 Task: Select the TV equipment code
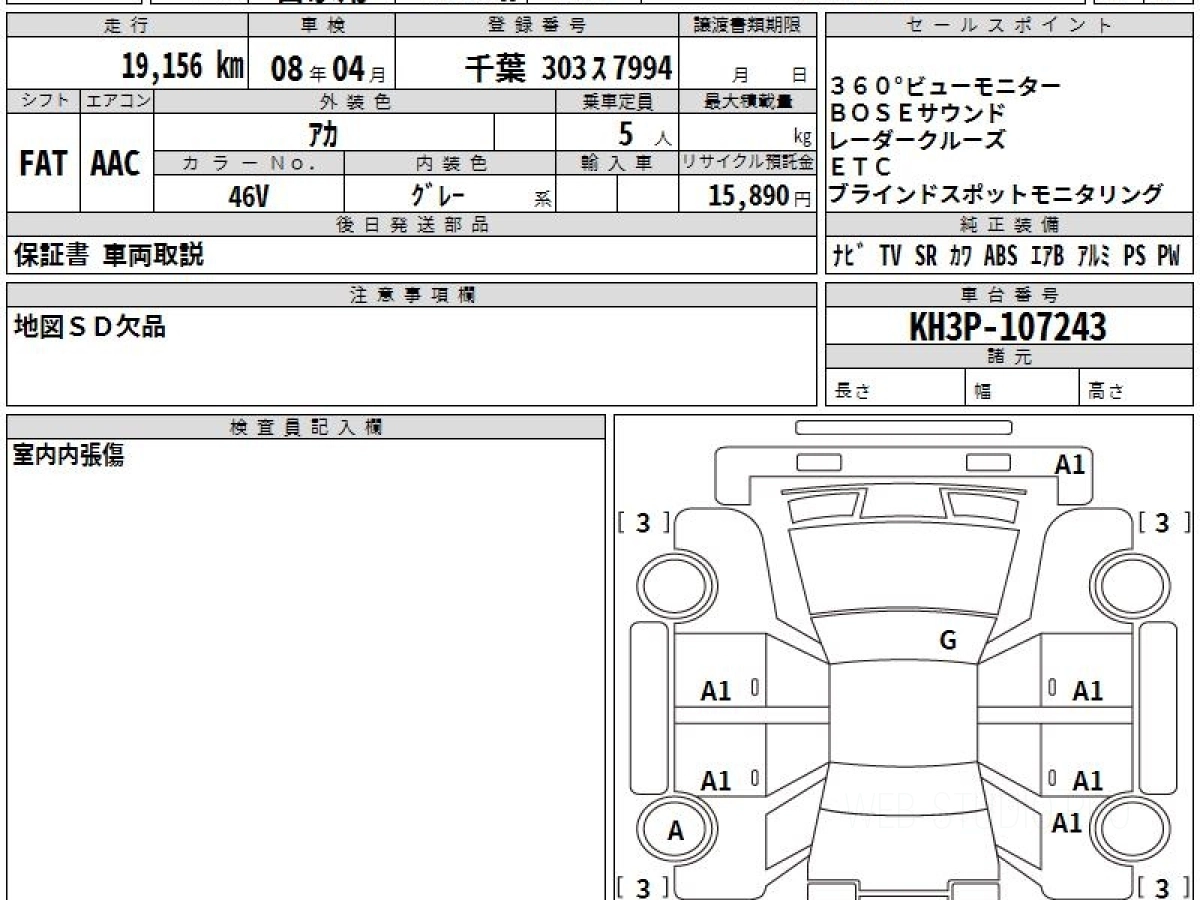(891, 256)
